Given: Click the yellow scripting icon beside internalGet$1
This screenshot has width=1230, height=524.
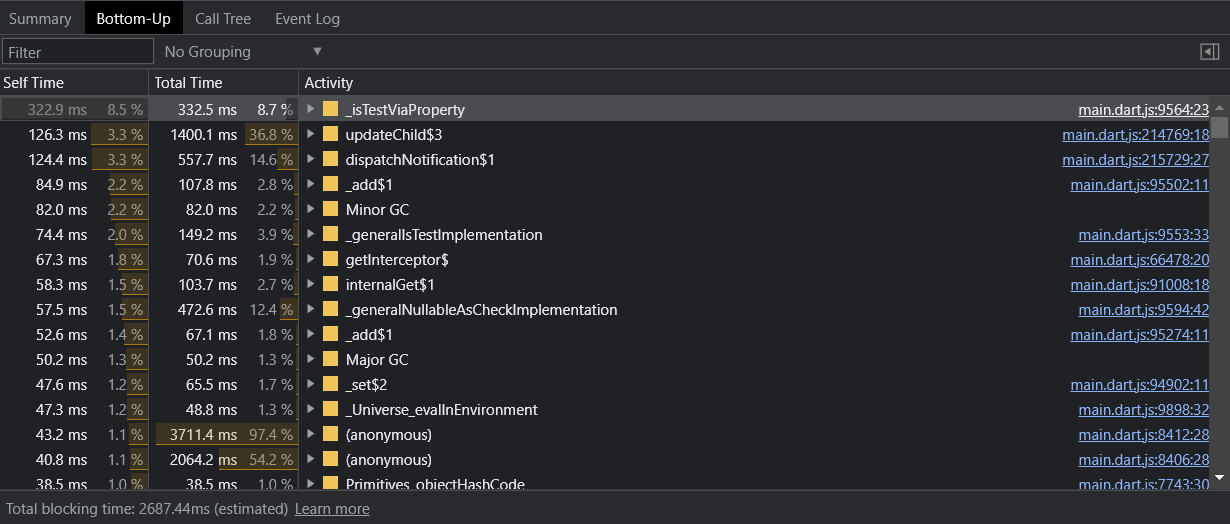Looking at the screenshot, I should (x=330, y=284).
